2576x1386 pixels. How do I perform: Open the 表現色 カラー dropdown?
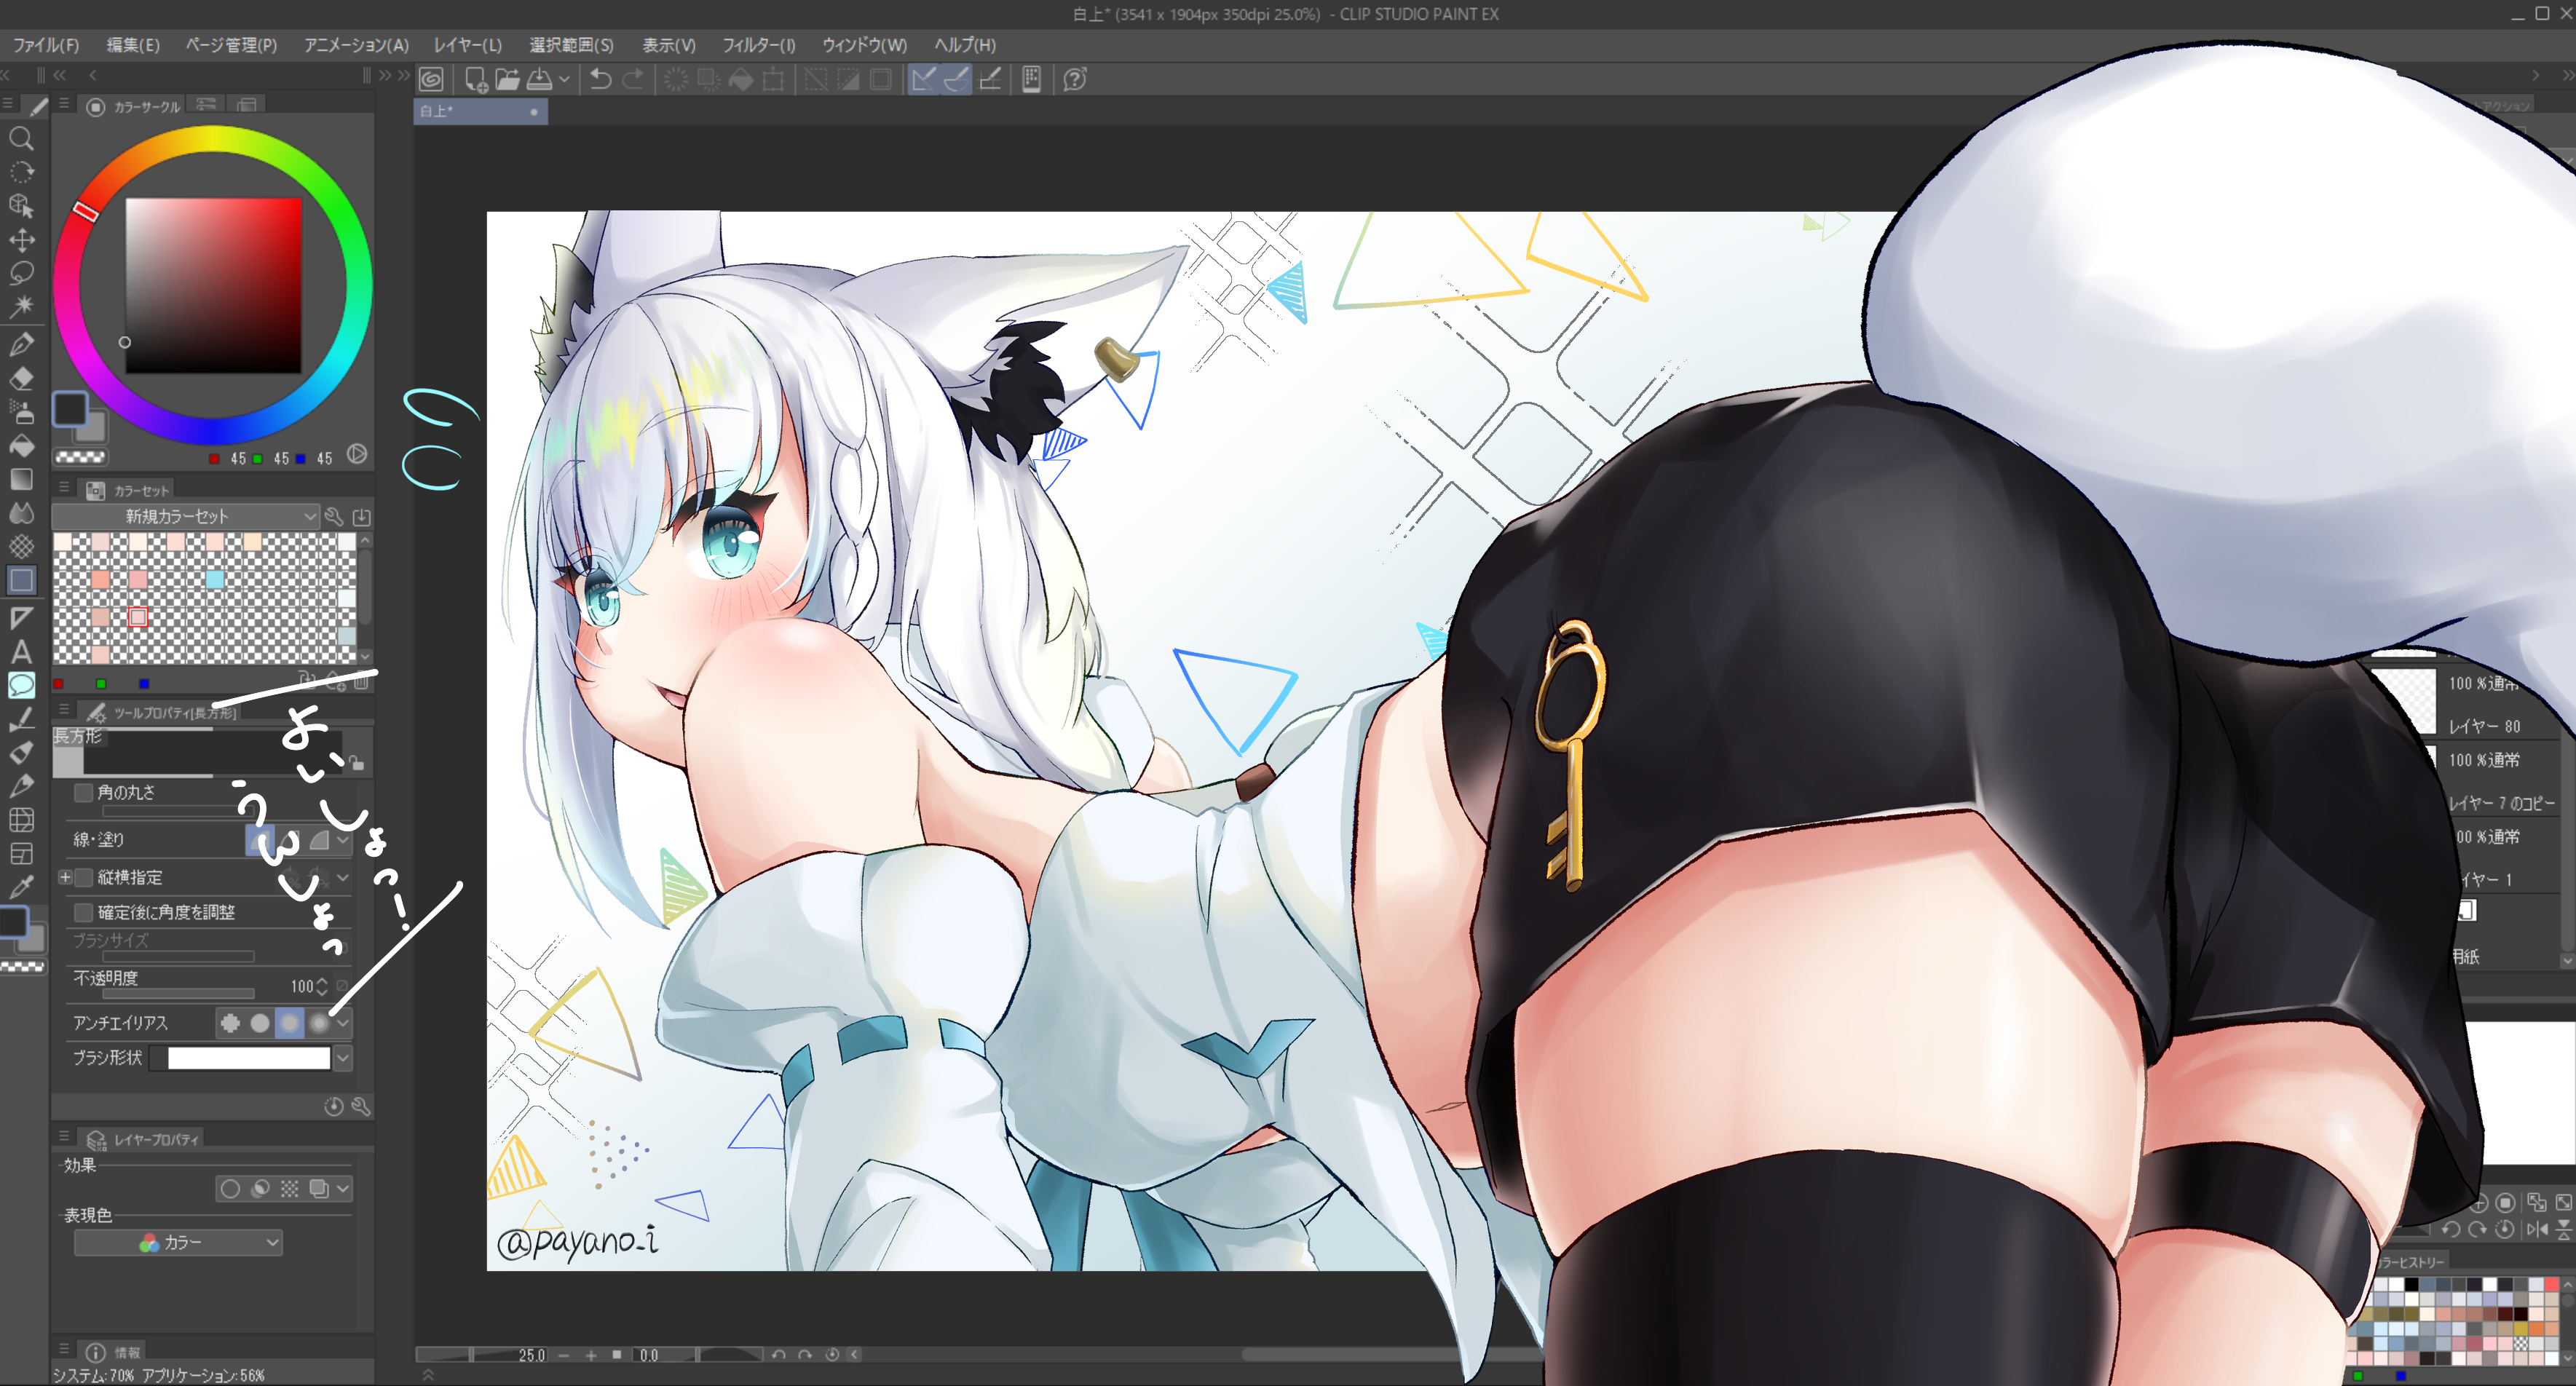(x=178, y=1242)
